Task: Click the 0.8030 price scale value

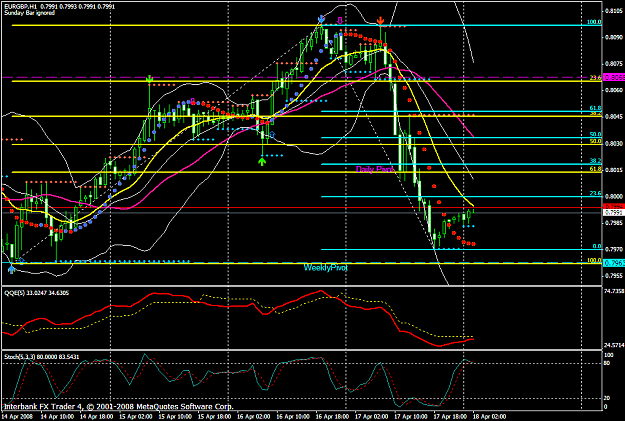Action: click(x=614, y=143)
